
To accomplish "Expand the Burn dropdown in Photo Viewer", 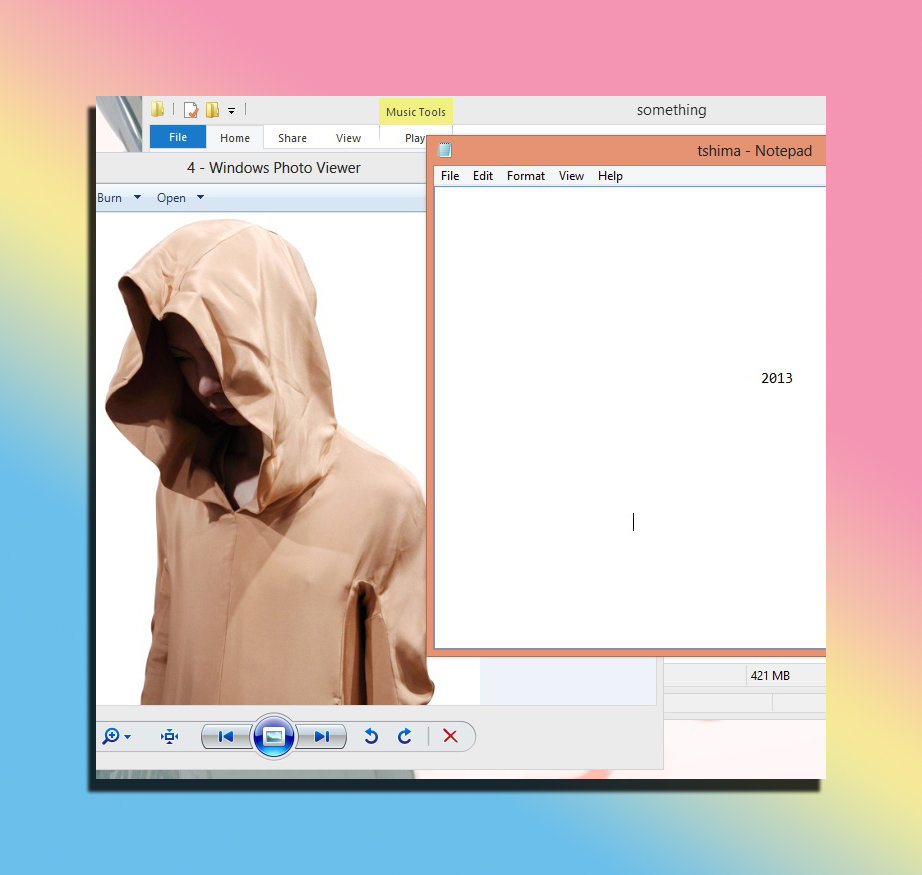I will 138,197.
